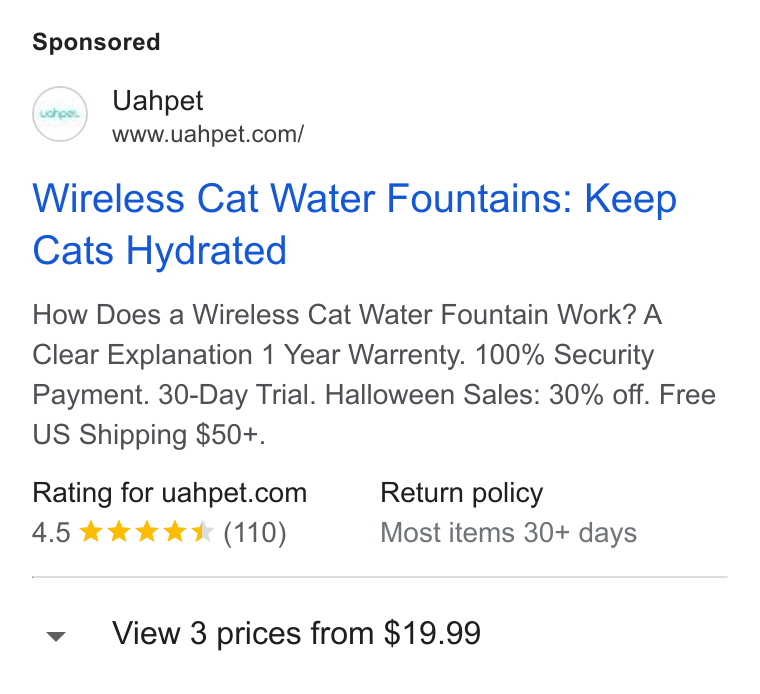Expand the View 3 prices dropdown arrow
Image resolution: width=760 pixels, height=694 pixels.
click(x=56, y=636)
